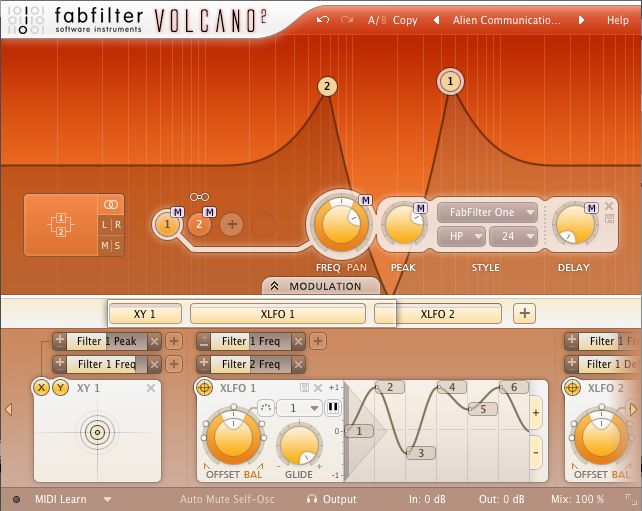Invert the Filter 2 Freq slot
The image size is (642, 511).
[x=204, y=364]
